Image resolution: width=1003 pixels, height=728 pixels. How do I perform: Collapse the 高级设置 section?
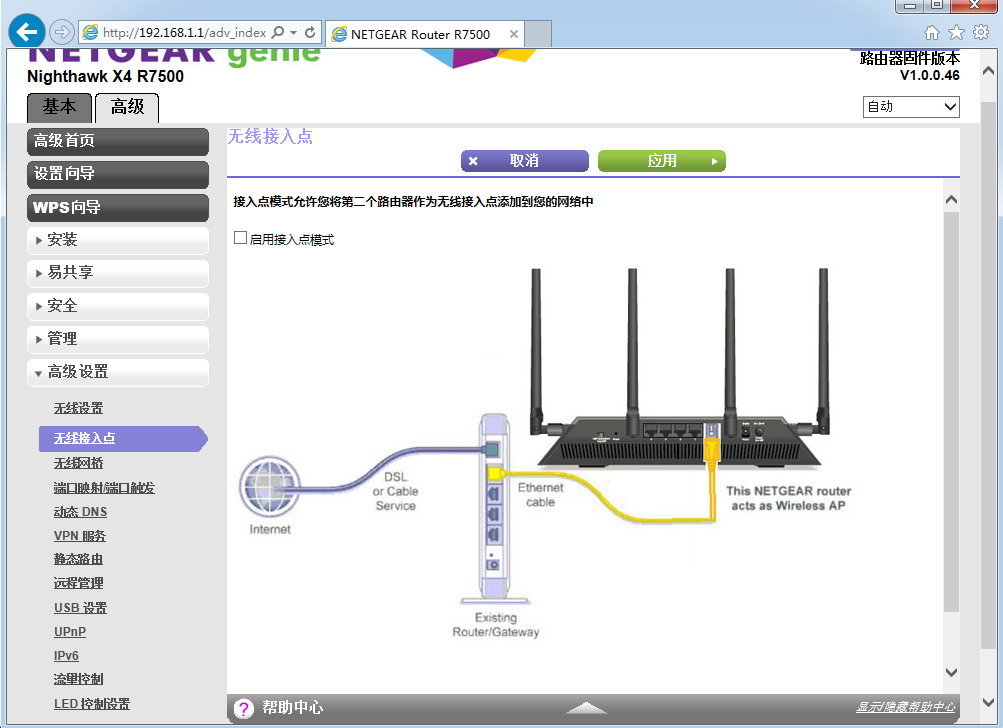[118, 372]
